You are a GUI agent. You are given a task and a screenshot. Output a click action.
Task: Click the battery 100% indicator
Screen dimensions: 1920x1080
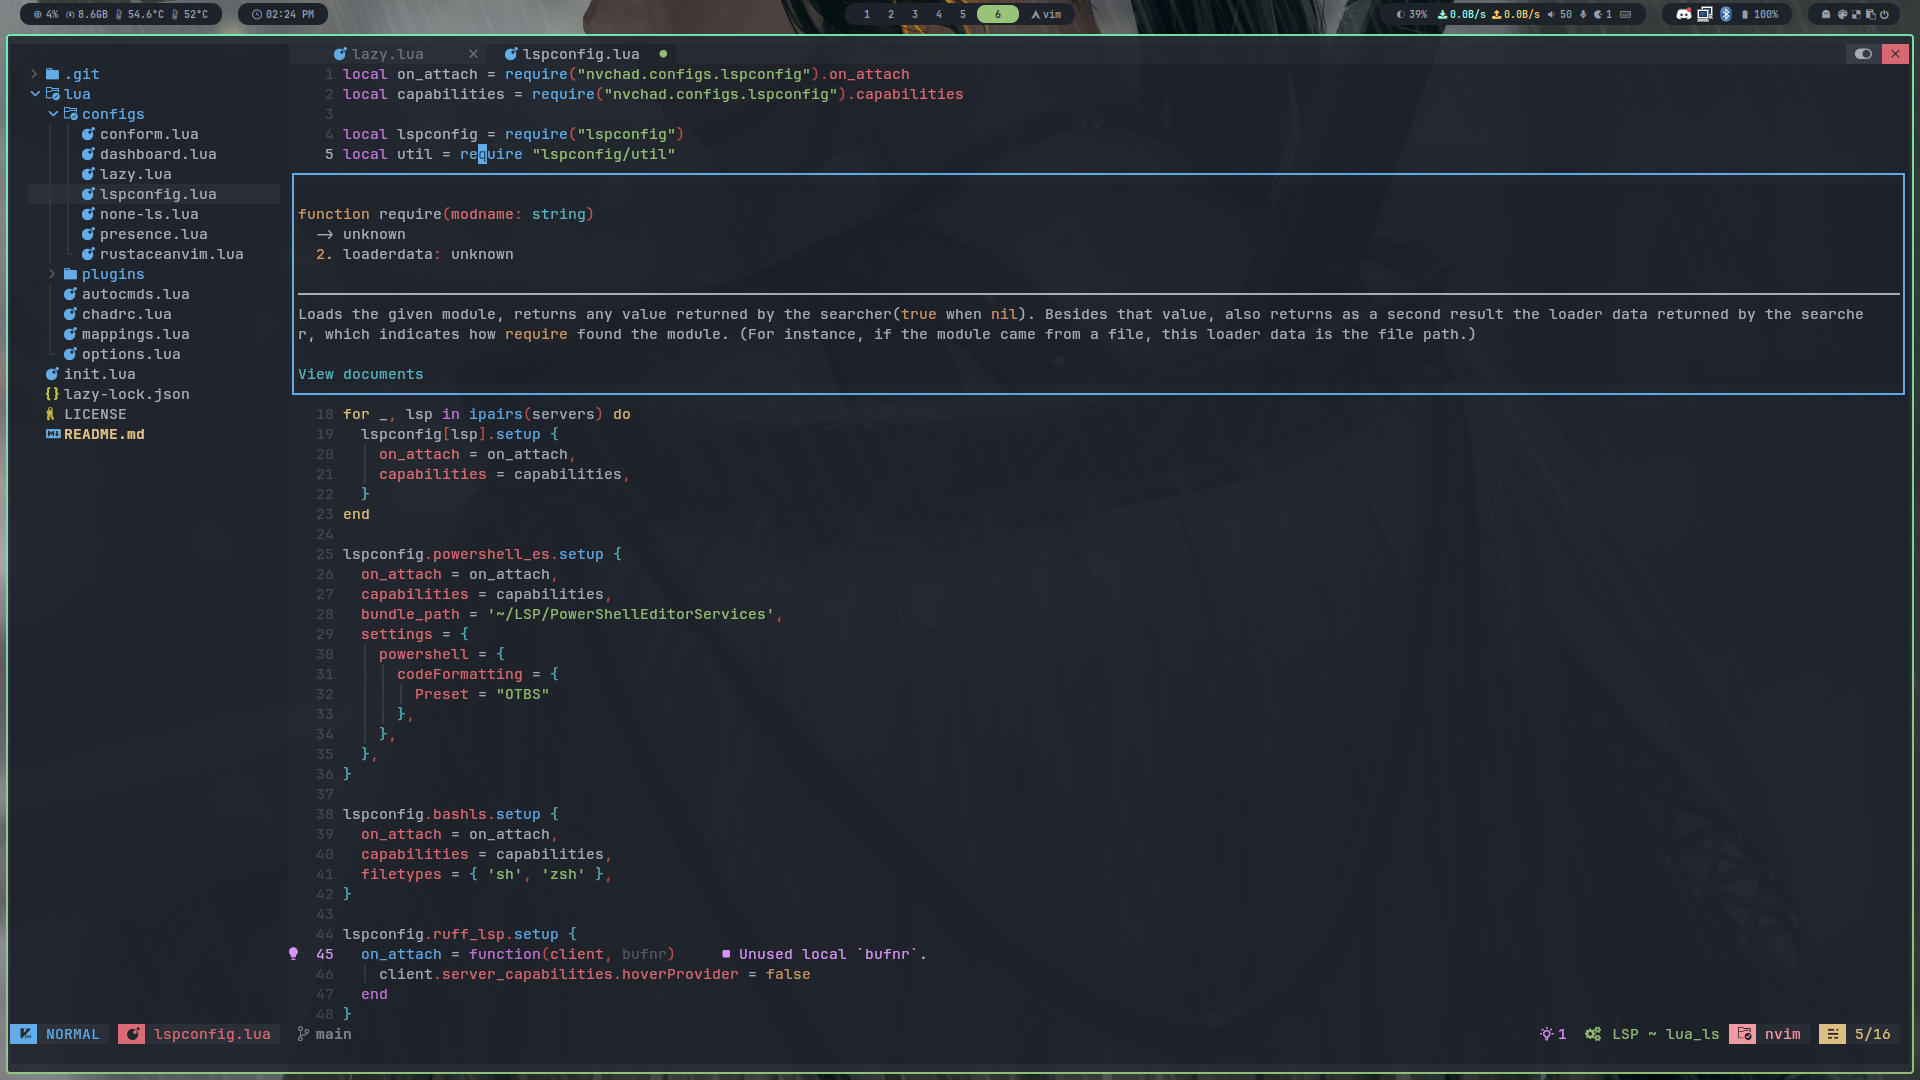1760,14
